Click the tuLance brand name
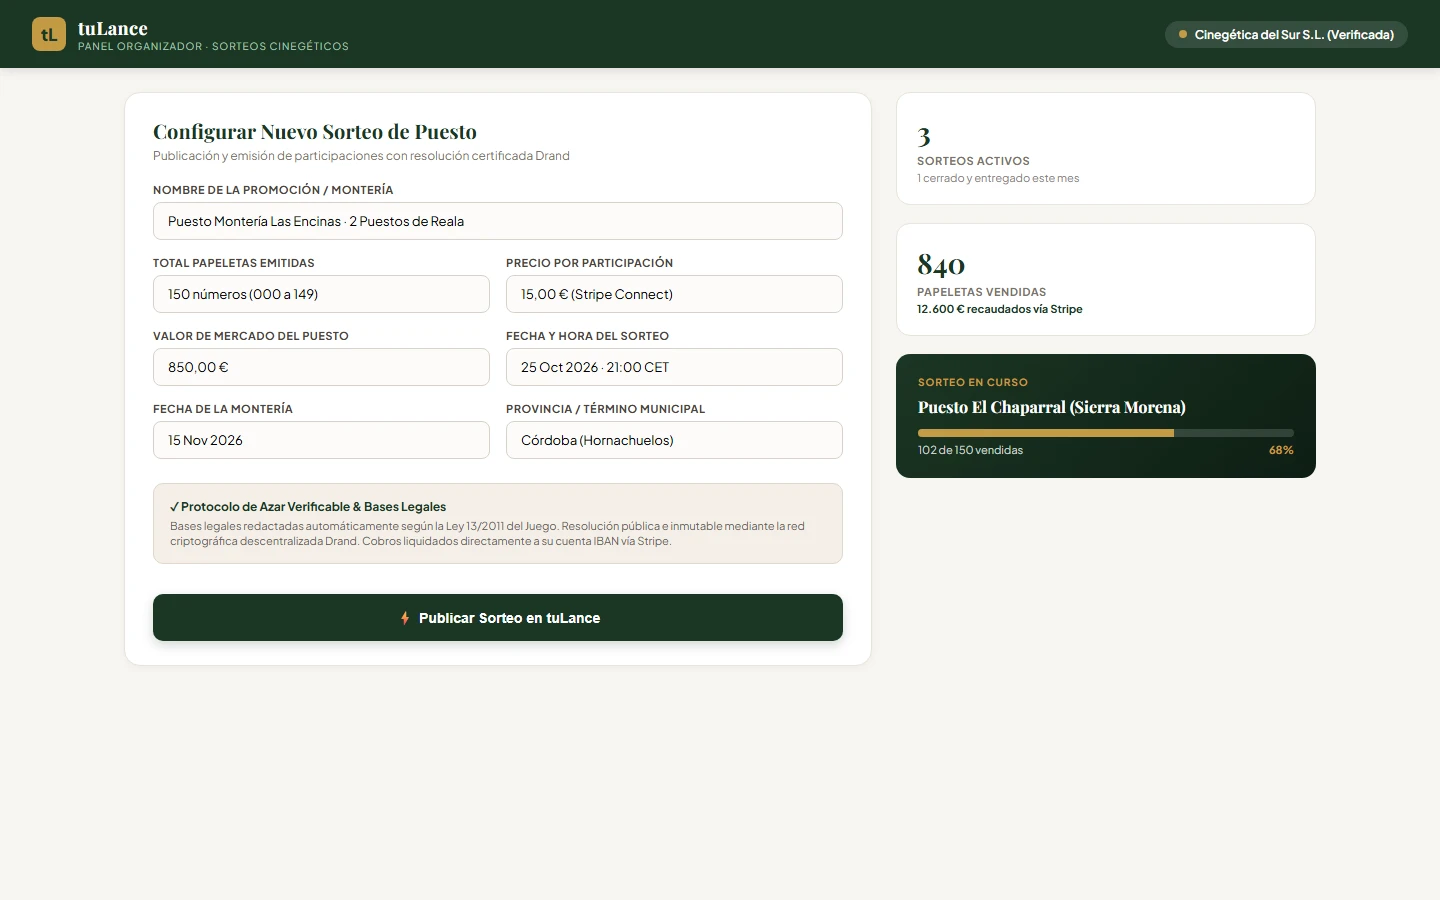Image resolution: width=1440 pixels, height=900 pixels. pos(113,28)
